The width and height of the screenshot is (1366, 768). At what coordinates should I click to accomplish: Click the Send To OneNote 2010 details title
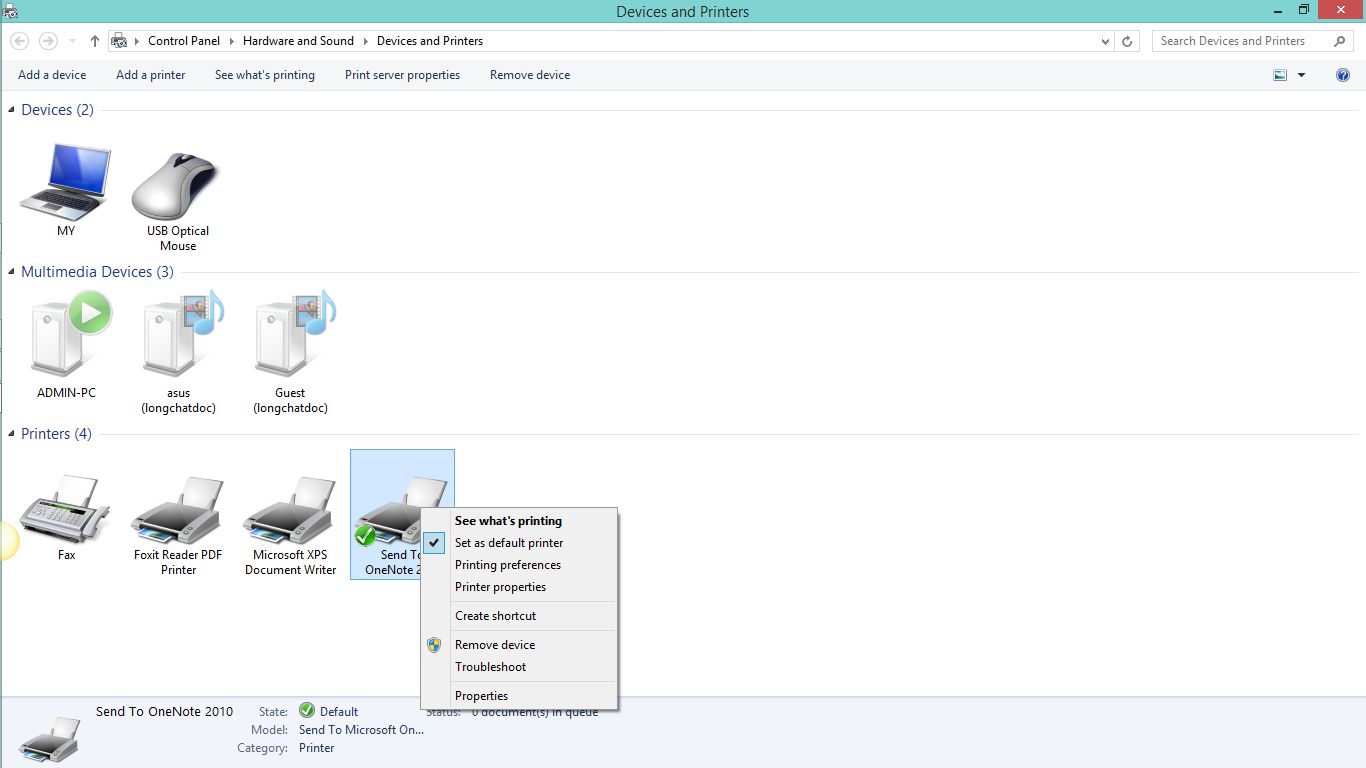165,712
